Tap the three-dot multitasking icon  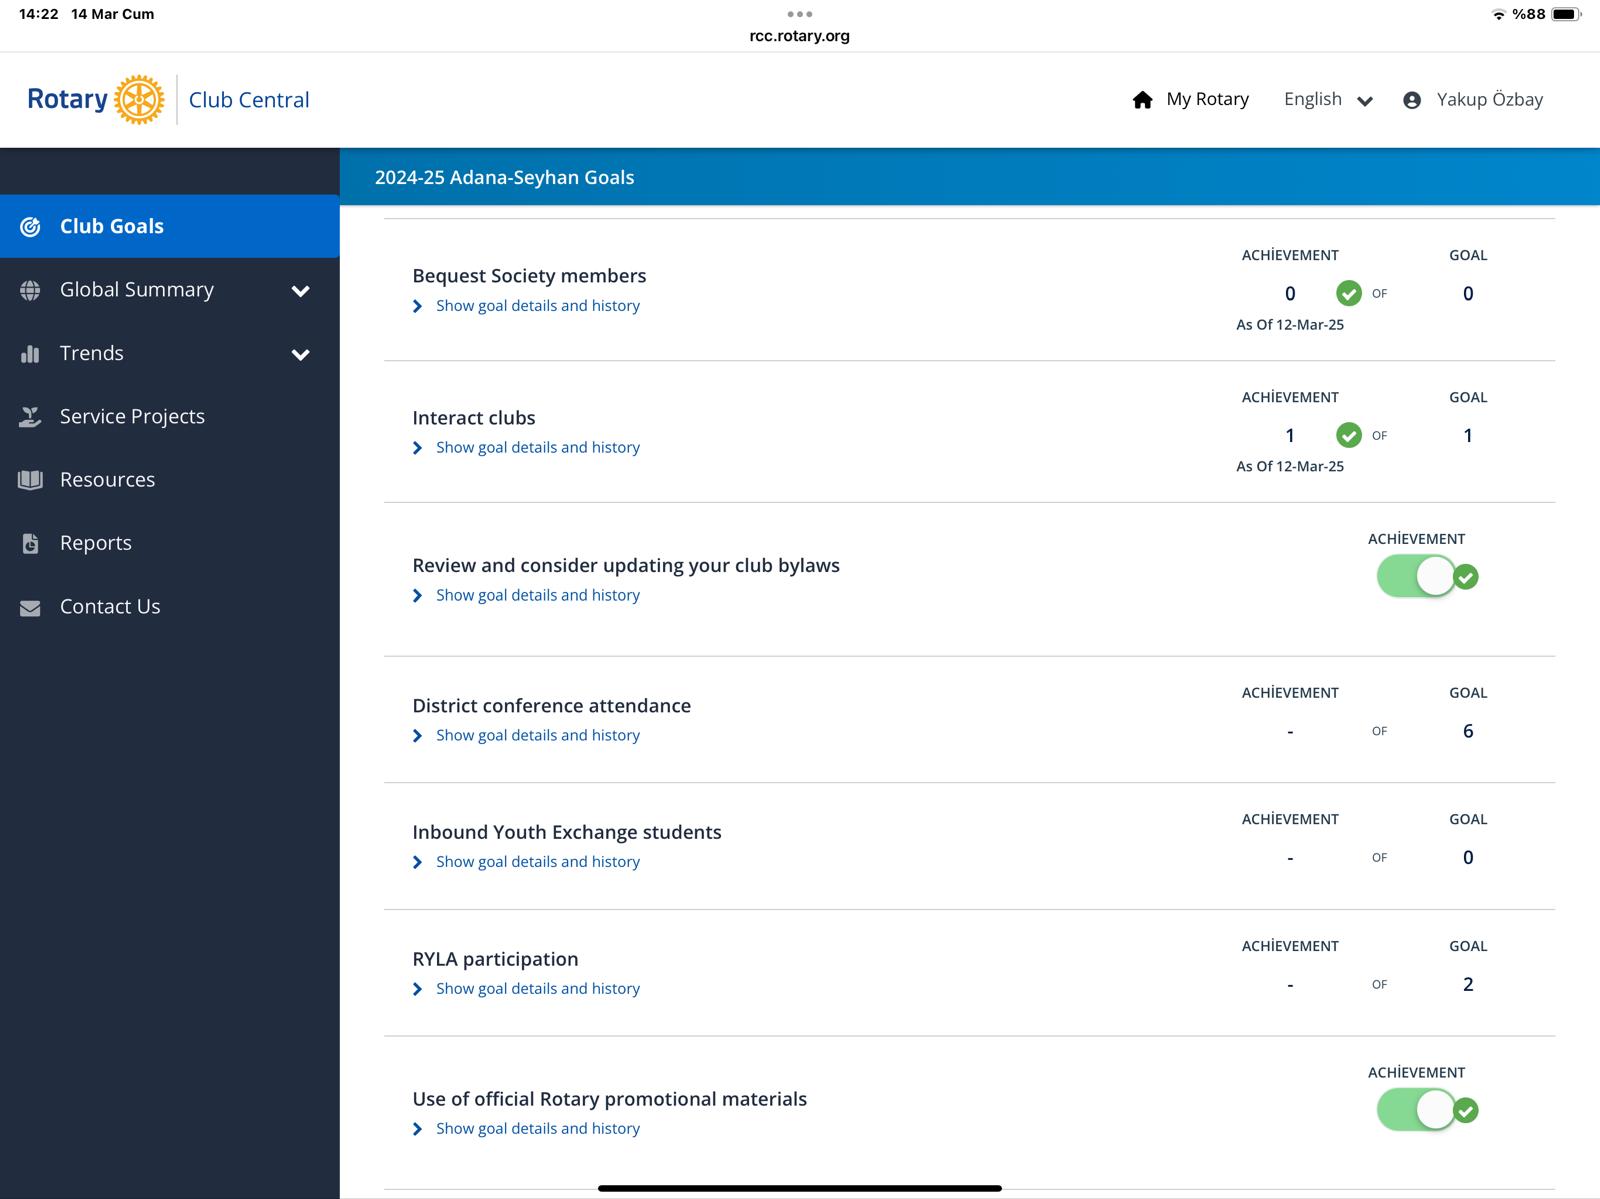pyautogui.click(x=800, y=14)
